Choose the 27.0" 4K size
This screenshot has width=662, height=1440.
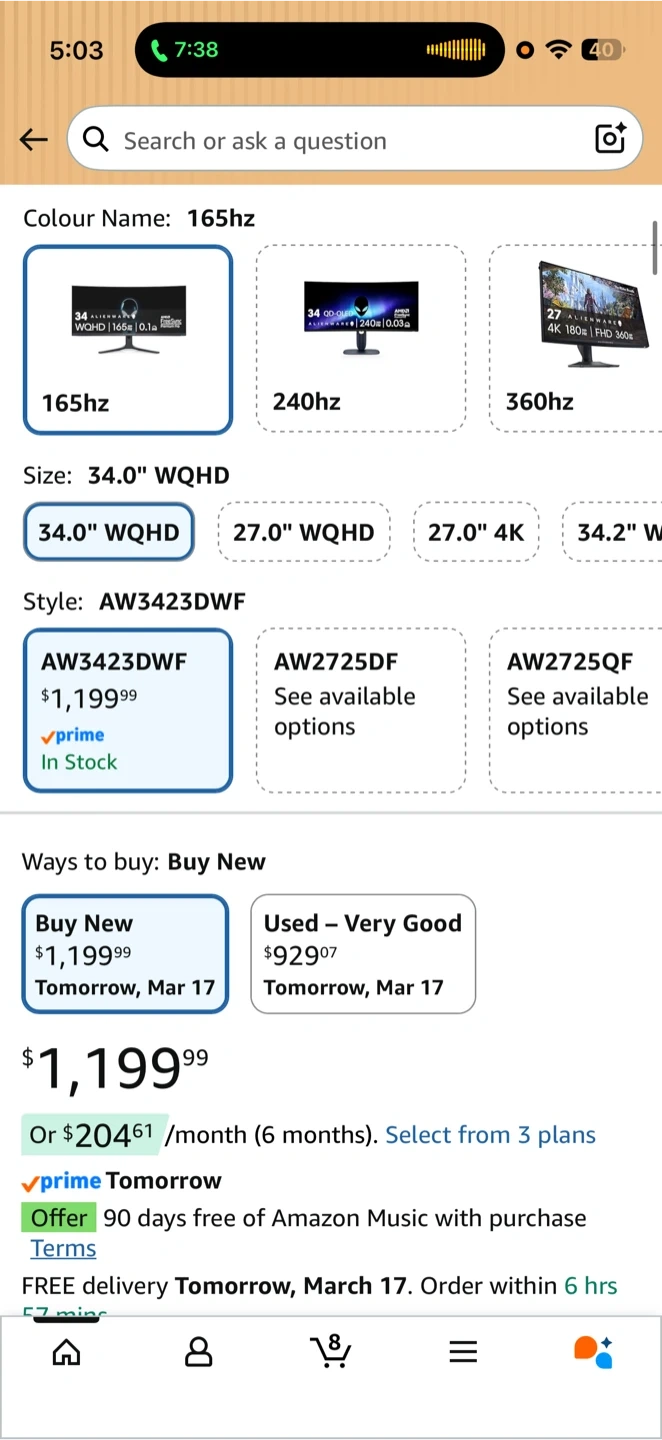(x=476, y=532)
